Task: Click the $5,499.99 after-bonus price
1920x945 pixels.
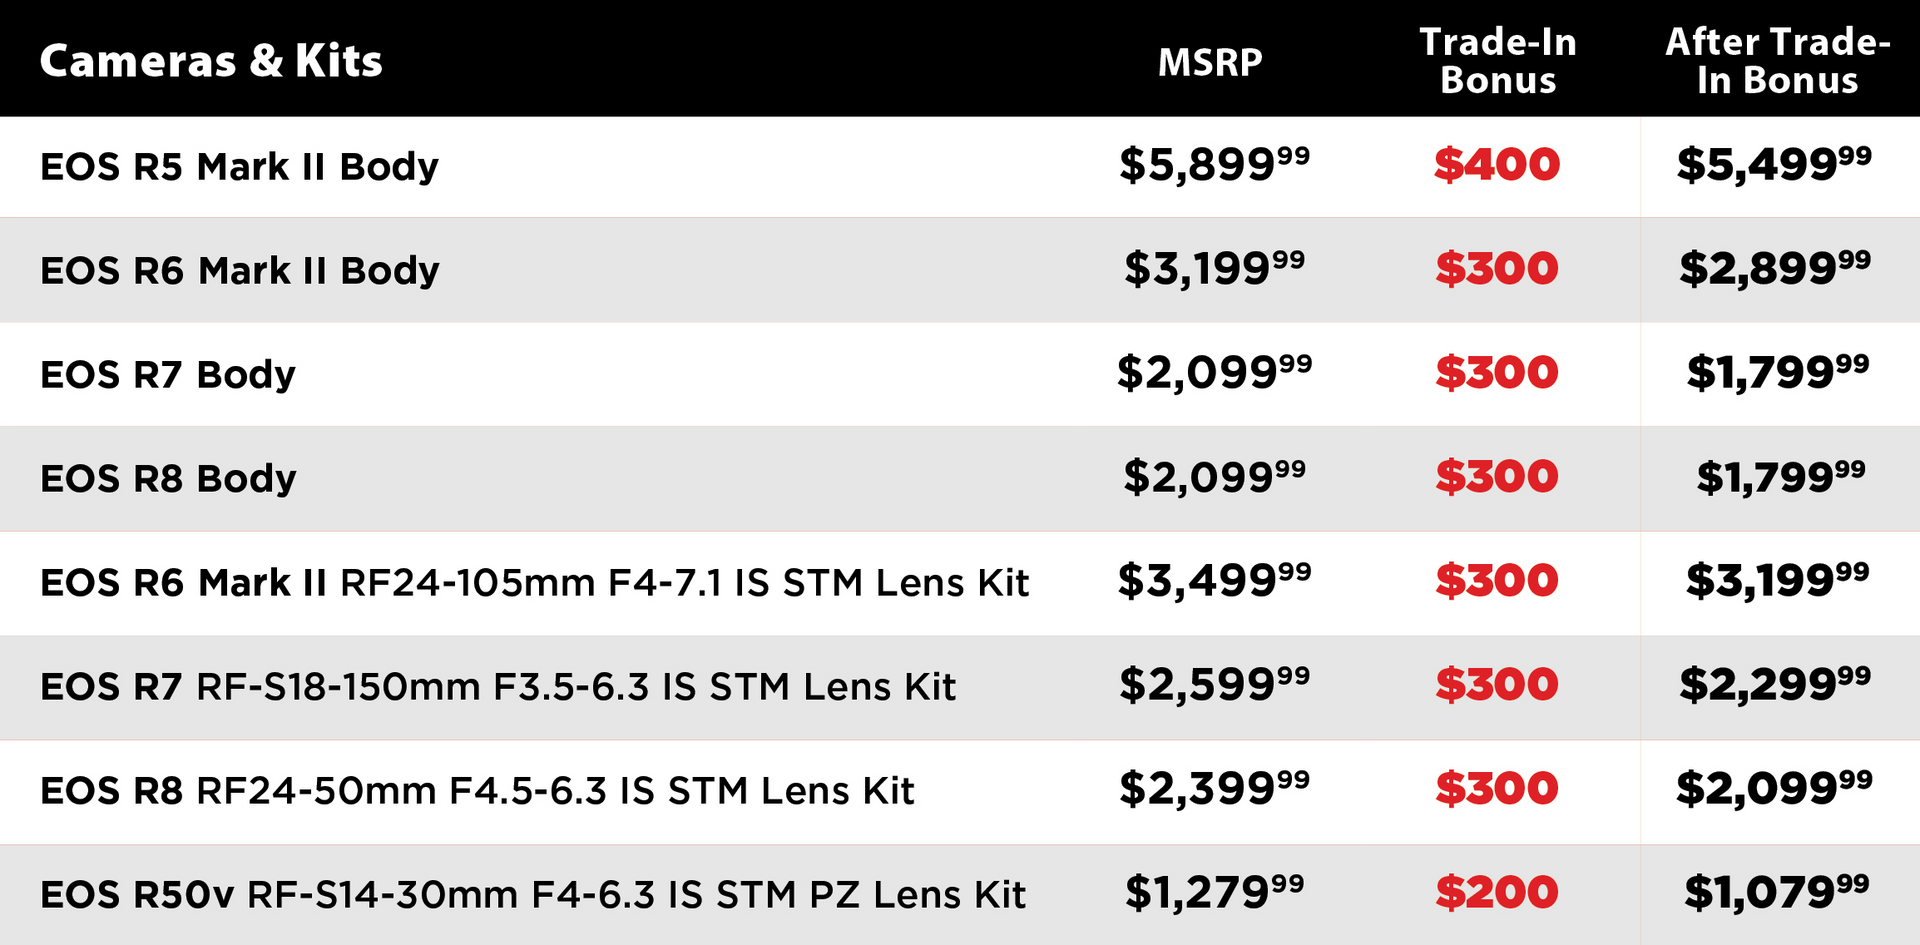Action: click(1774, 164)
